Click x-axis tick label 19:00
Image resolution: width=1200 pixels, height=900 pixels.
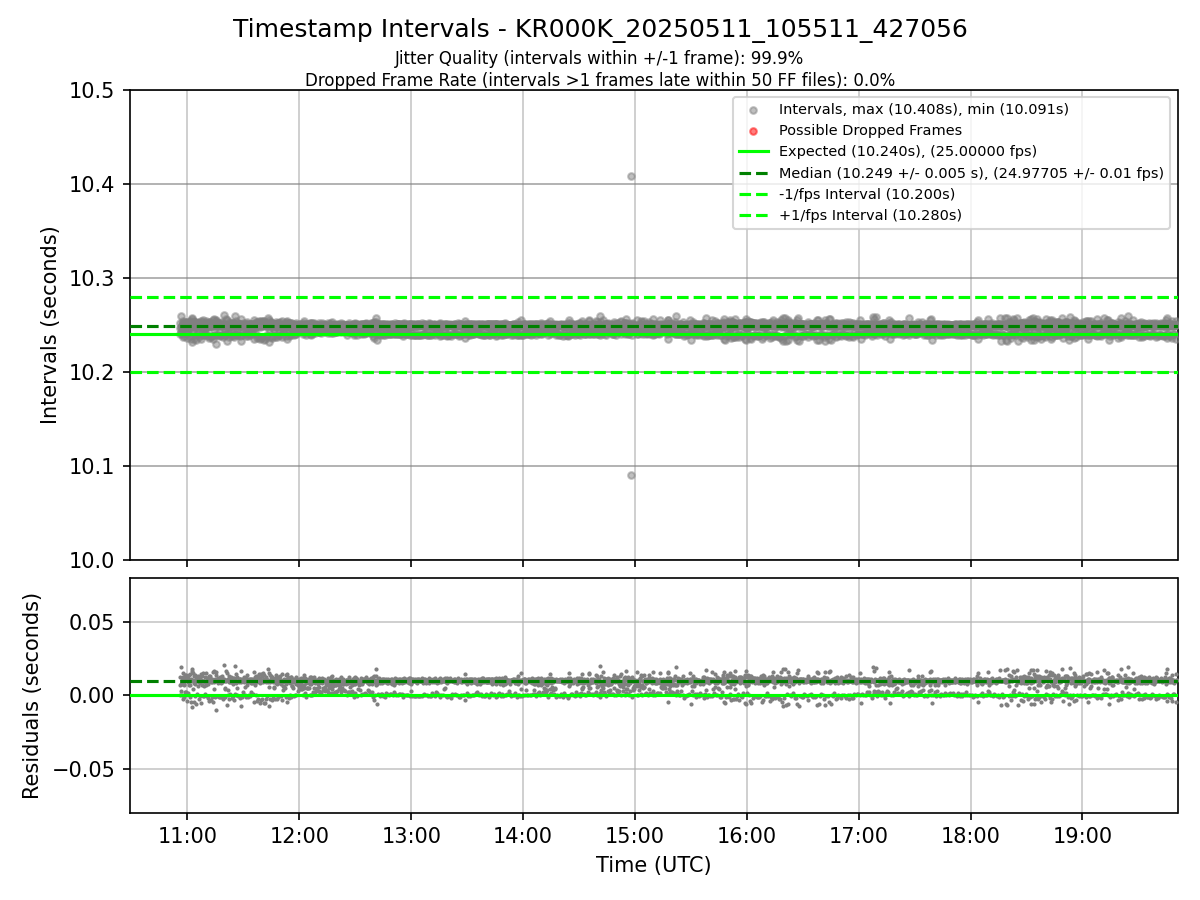(1082, 835)
